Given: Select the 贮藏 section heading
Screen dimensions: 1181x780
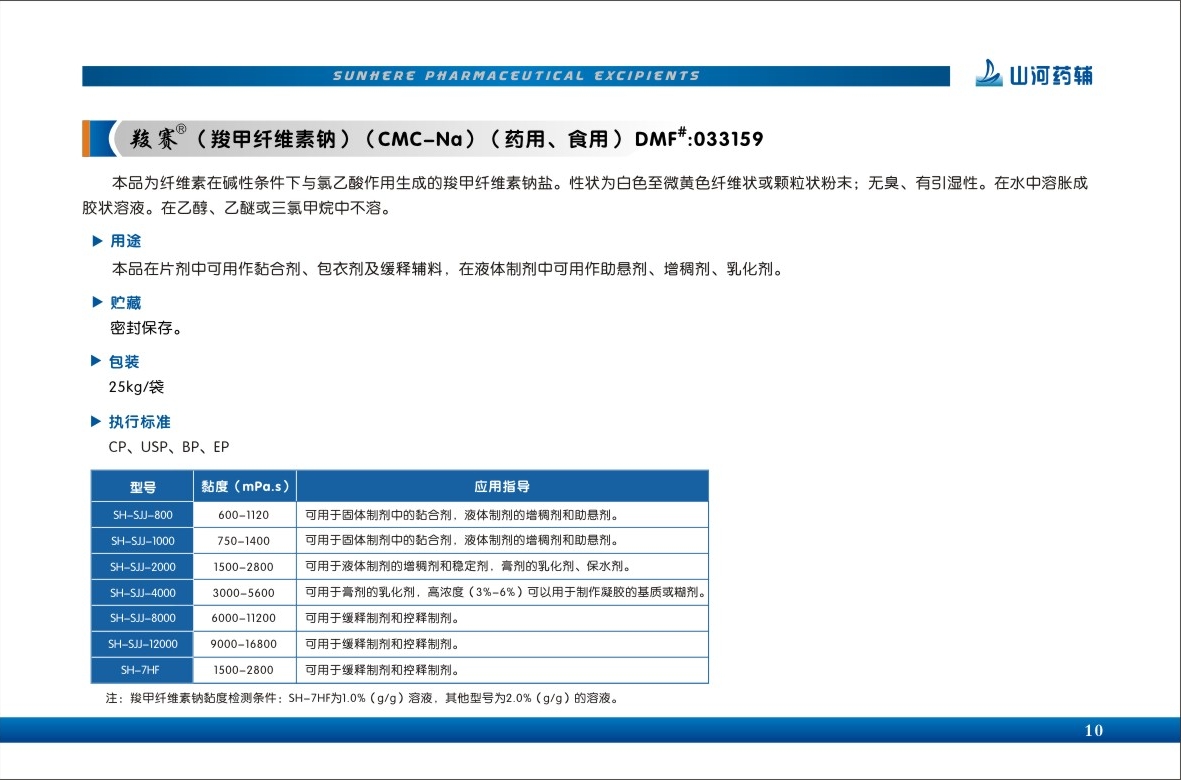Looking at the screenshot, I should (125, 303).
